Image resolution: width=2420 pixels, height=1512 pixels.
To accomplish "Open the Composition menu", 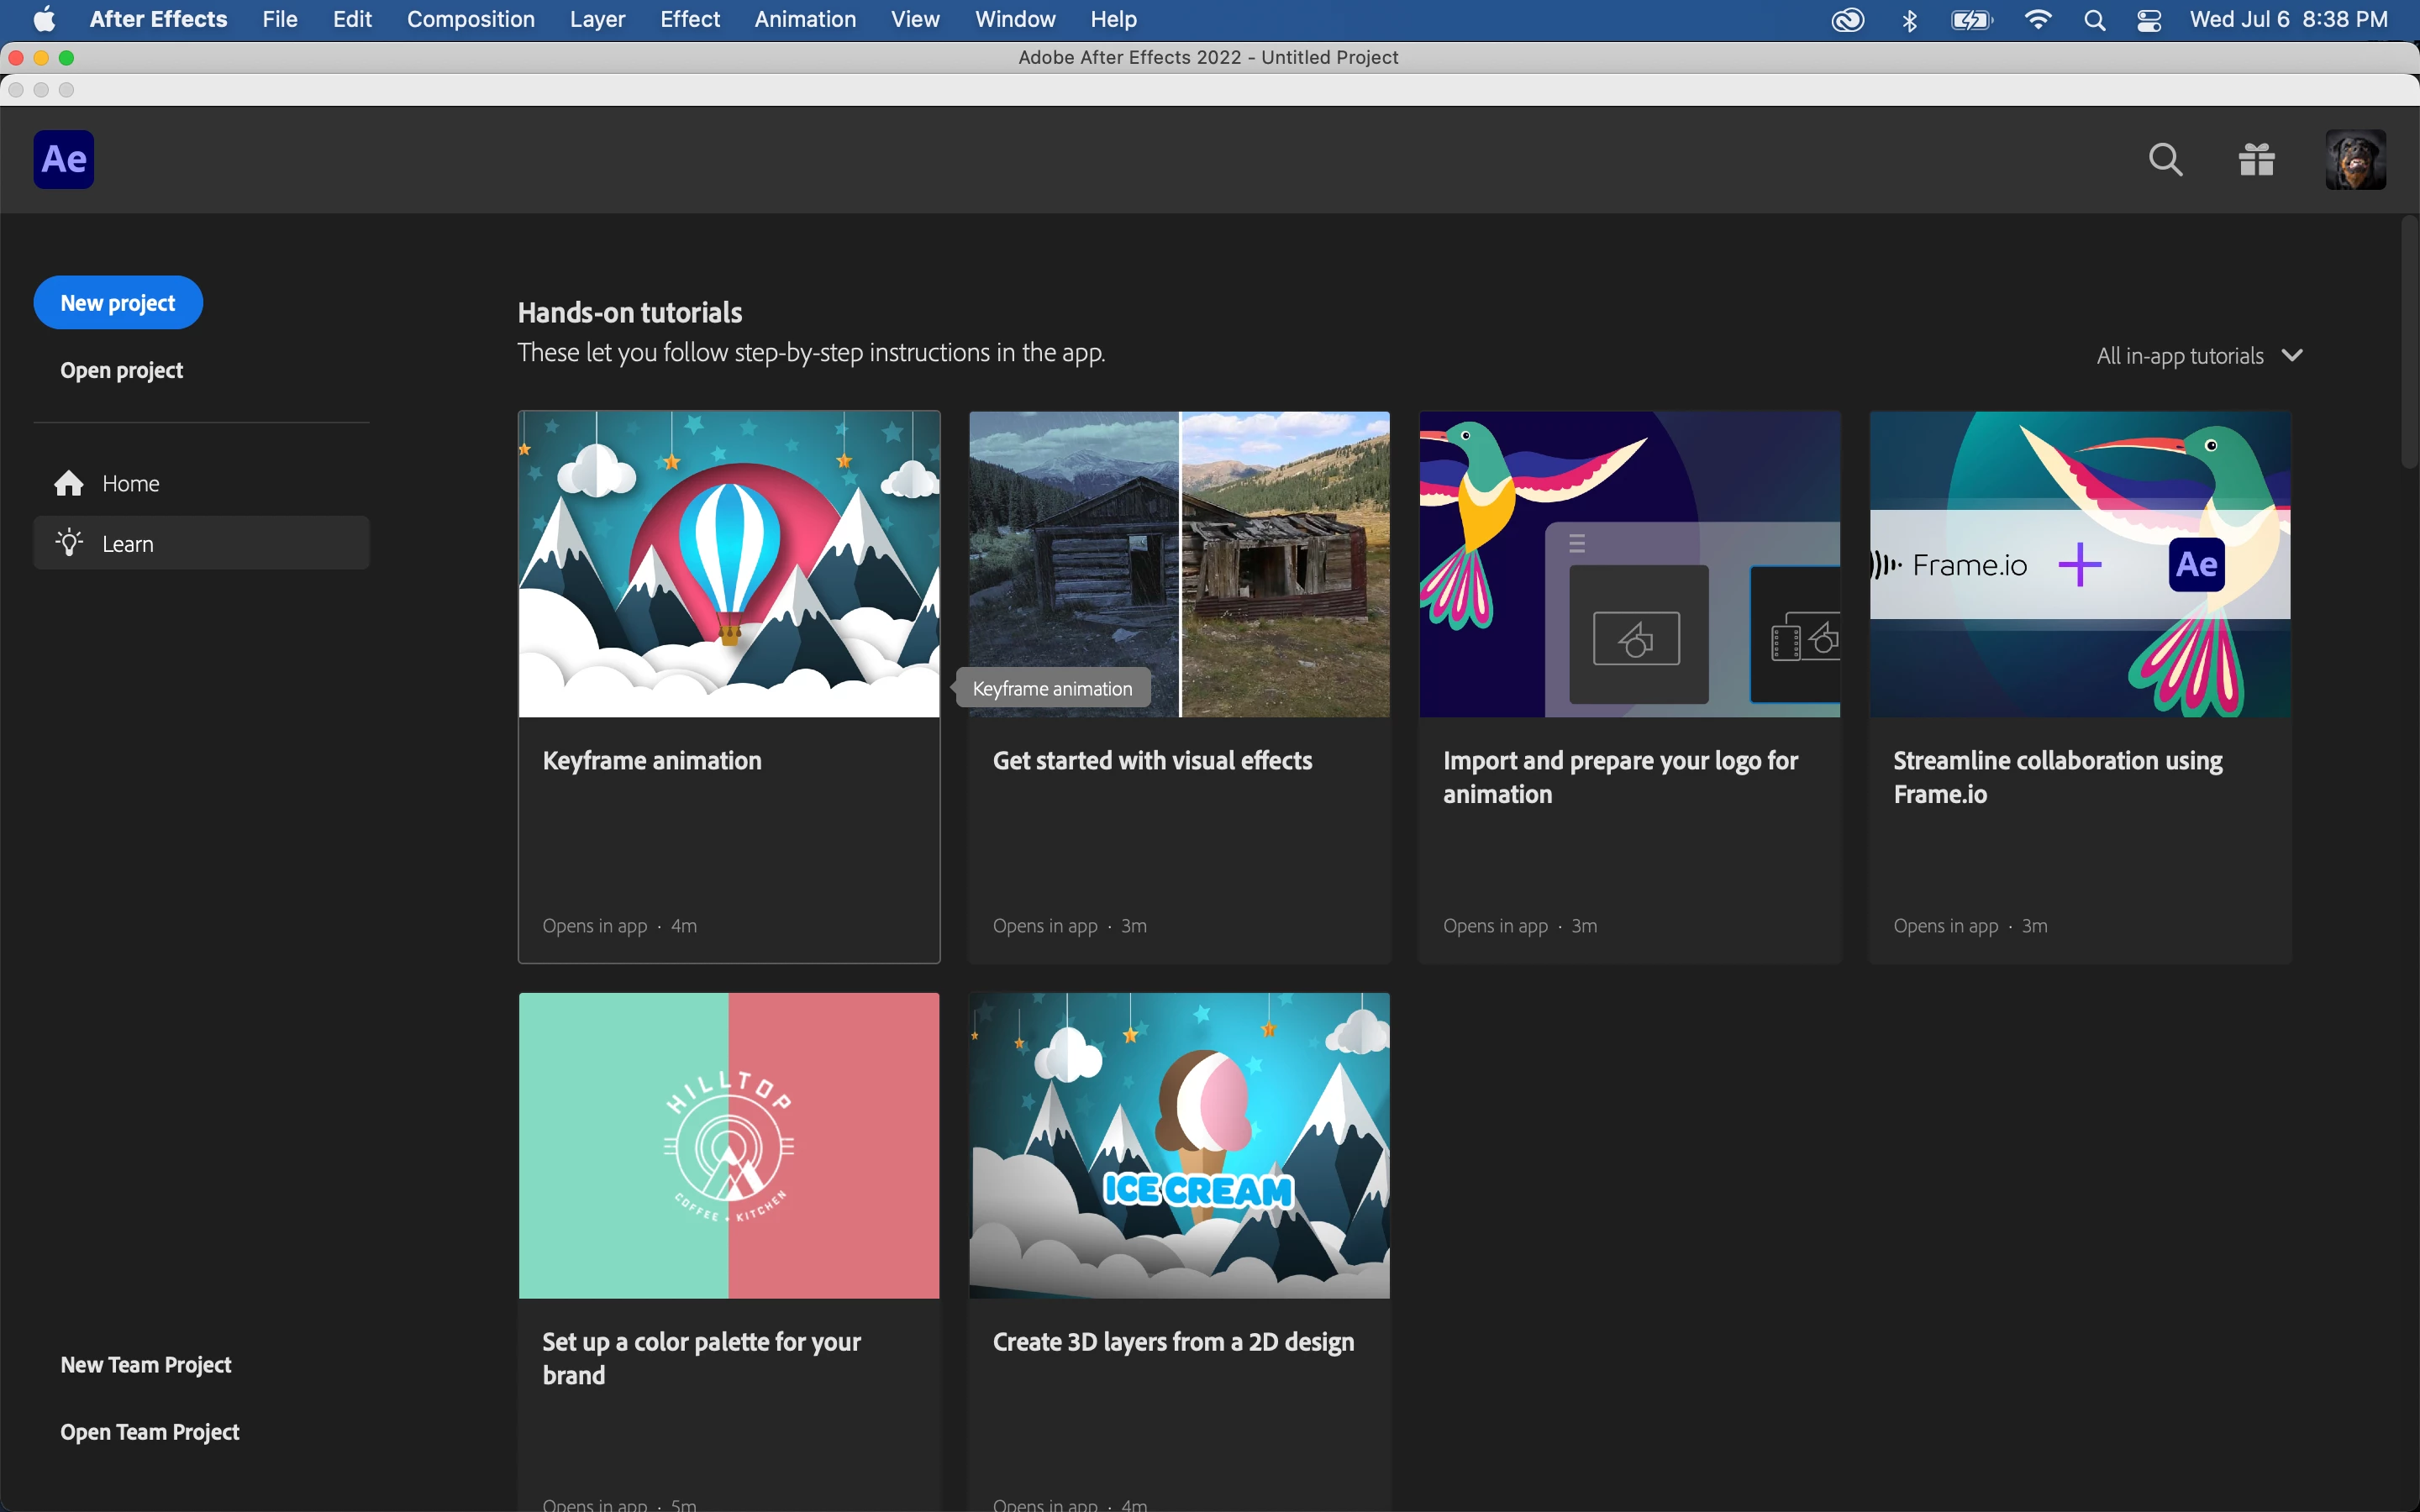I will click(470, 20).
